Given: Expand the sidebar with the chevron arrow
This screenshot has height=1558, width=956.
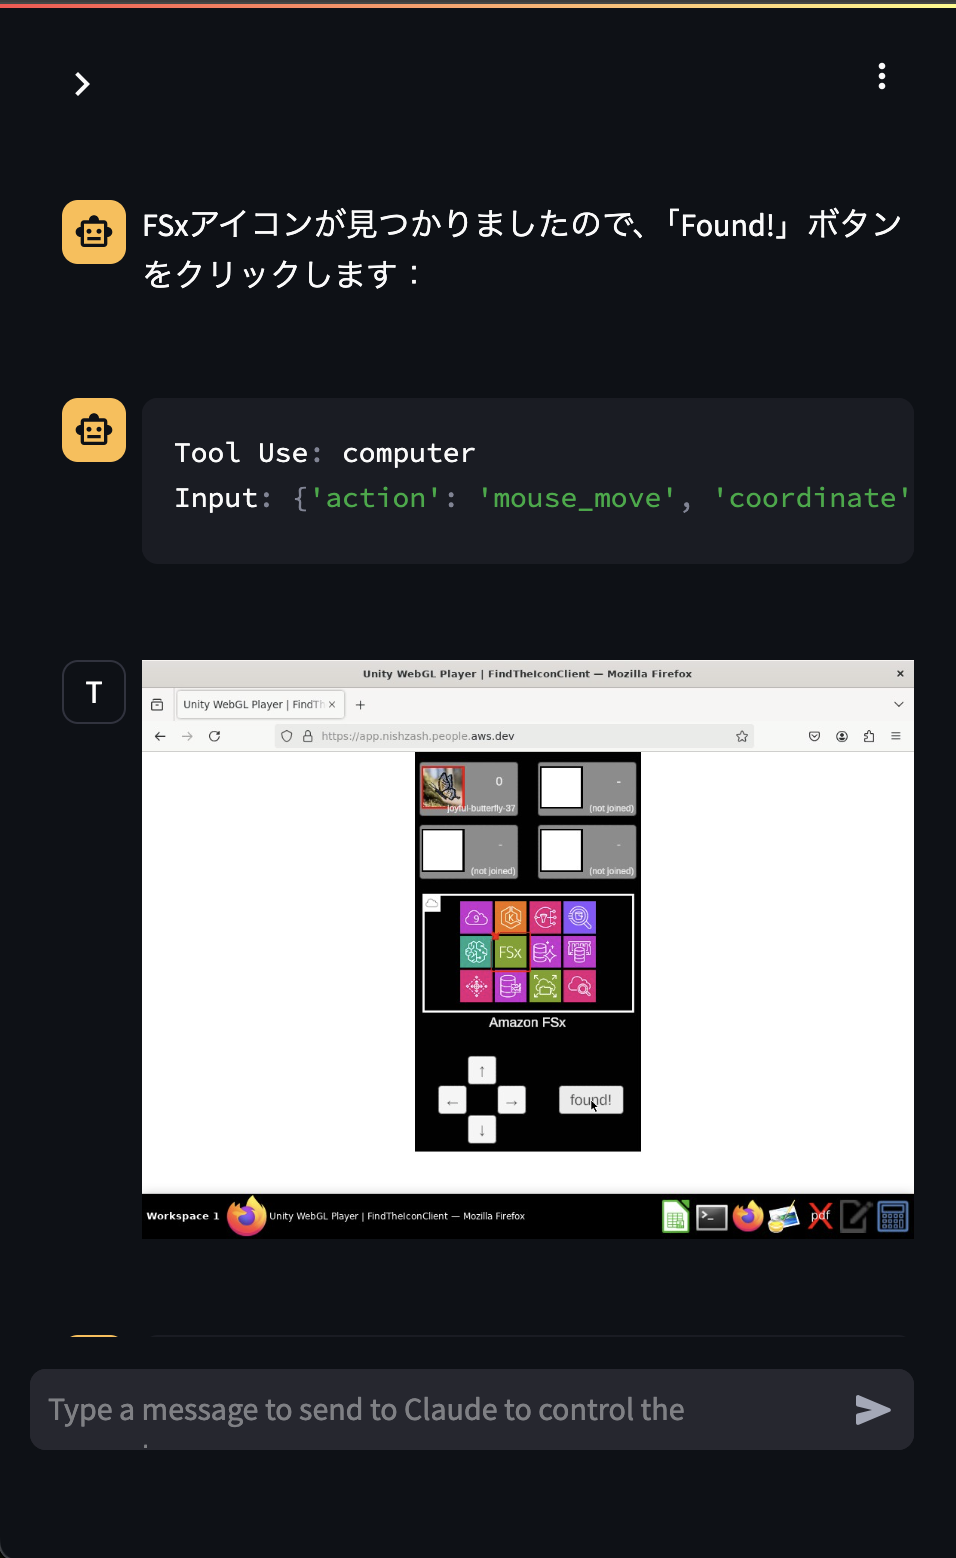Looking at the screenshot, I should (82, 84).
